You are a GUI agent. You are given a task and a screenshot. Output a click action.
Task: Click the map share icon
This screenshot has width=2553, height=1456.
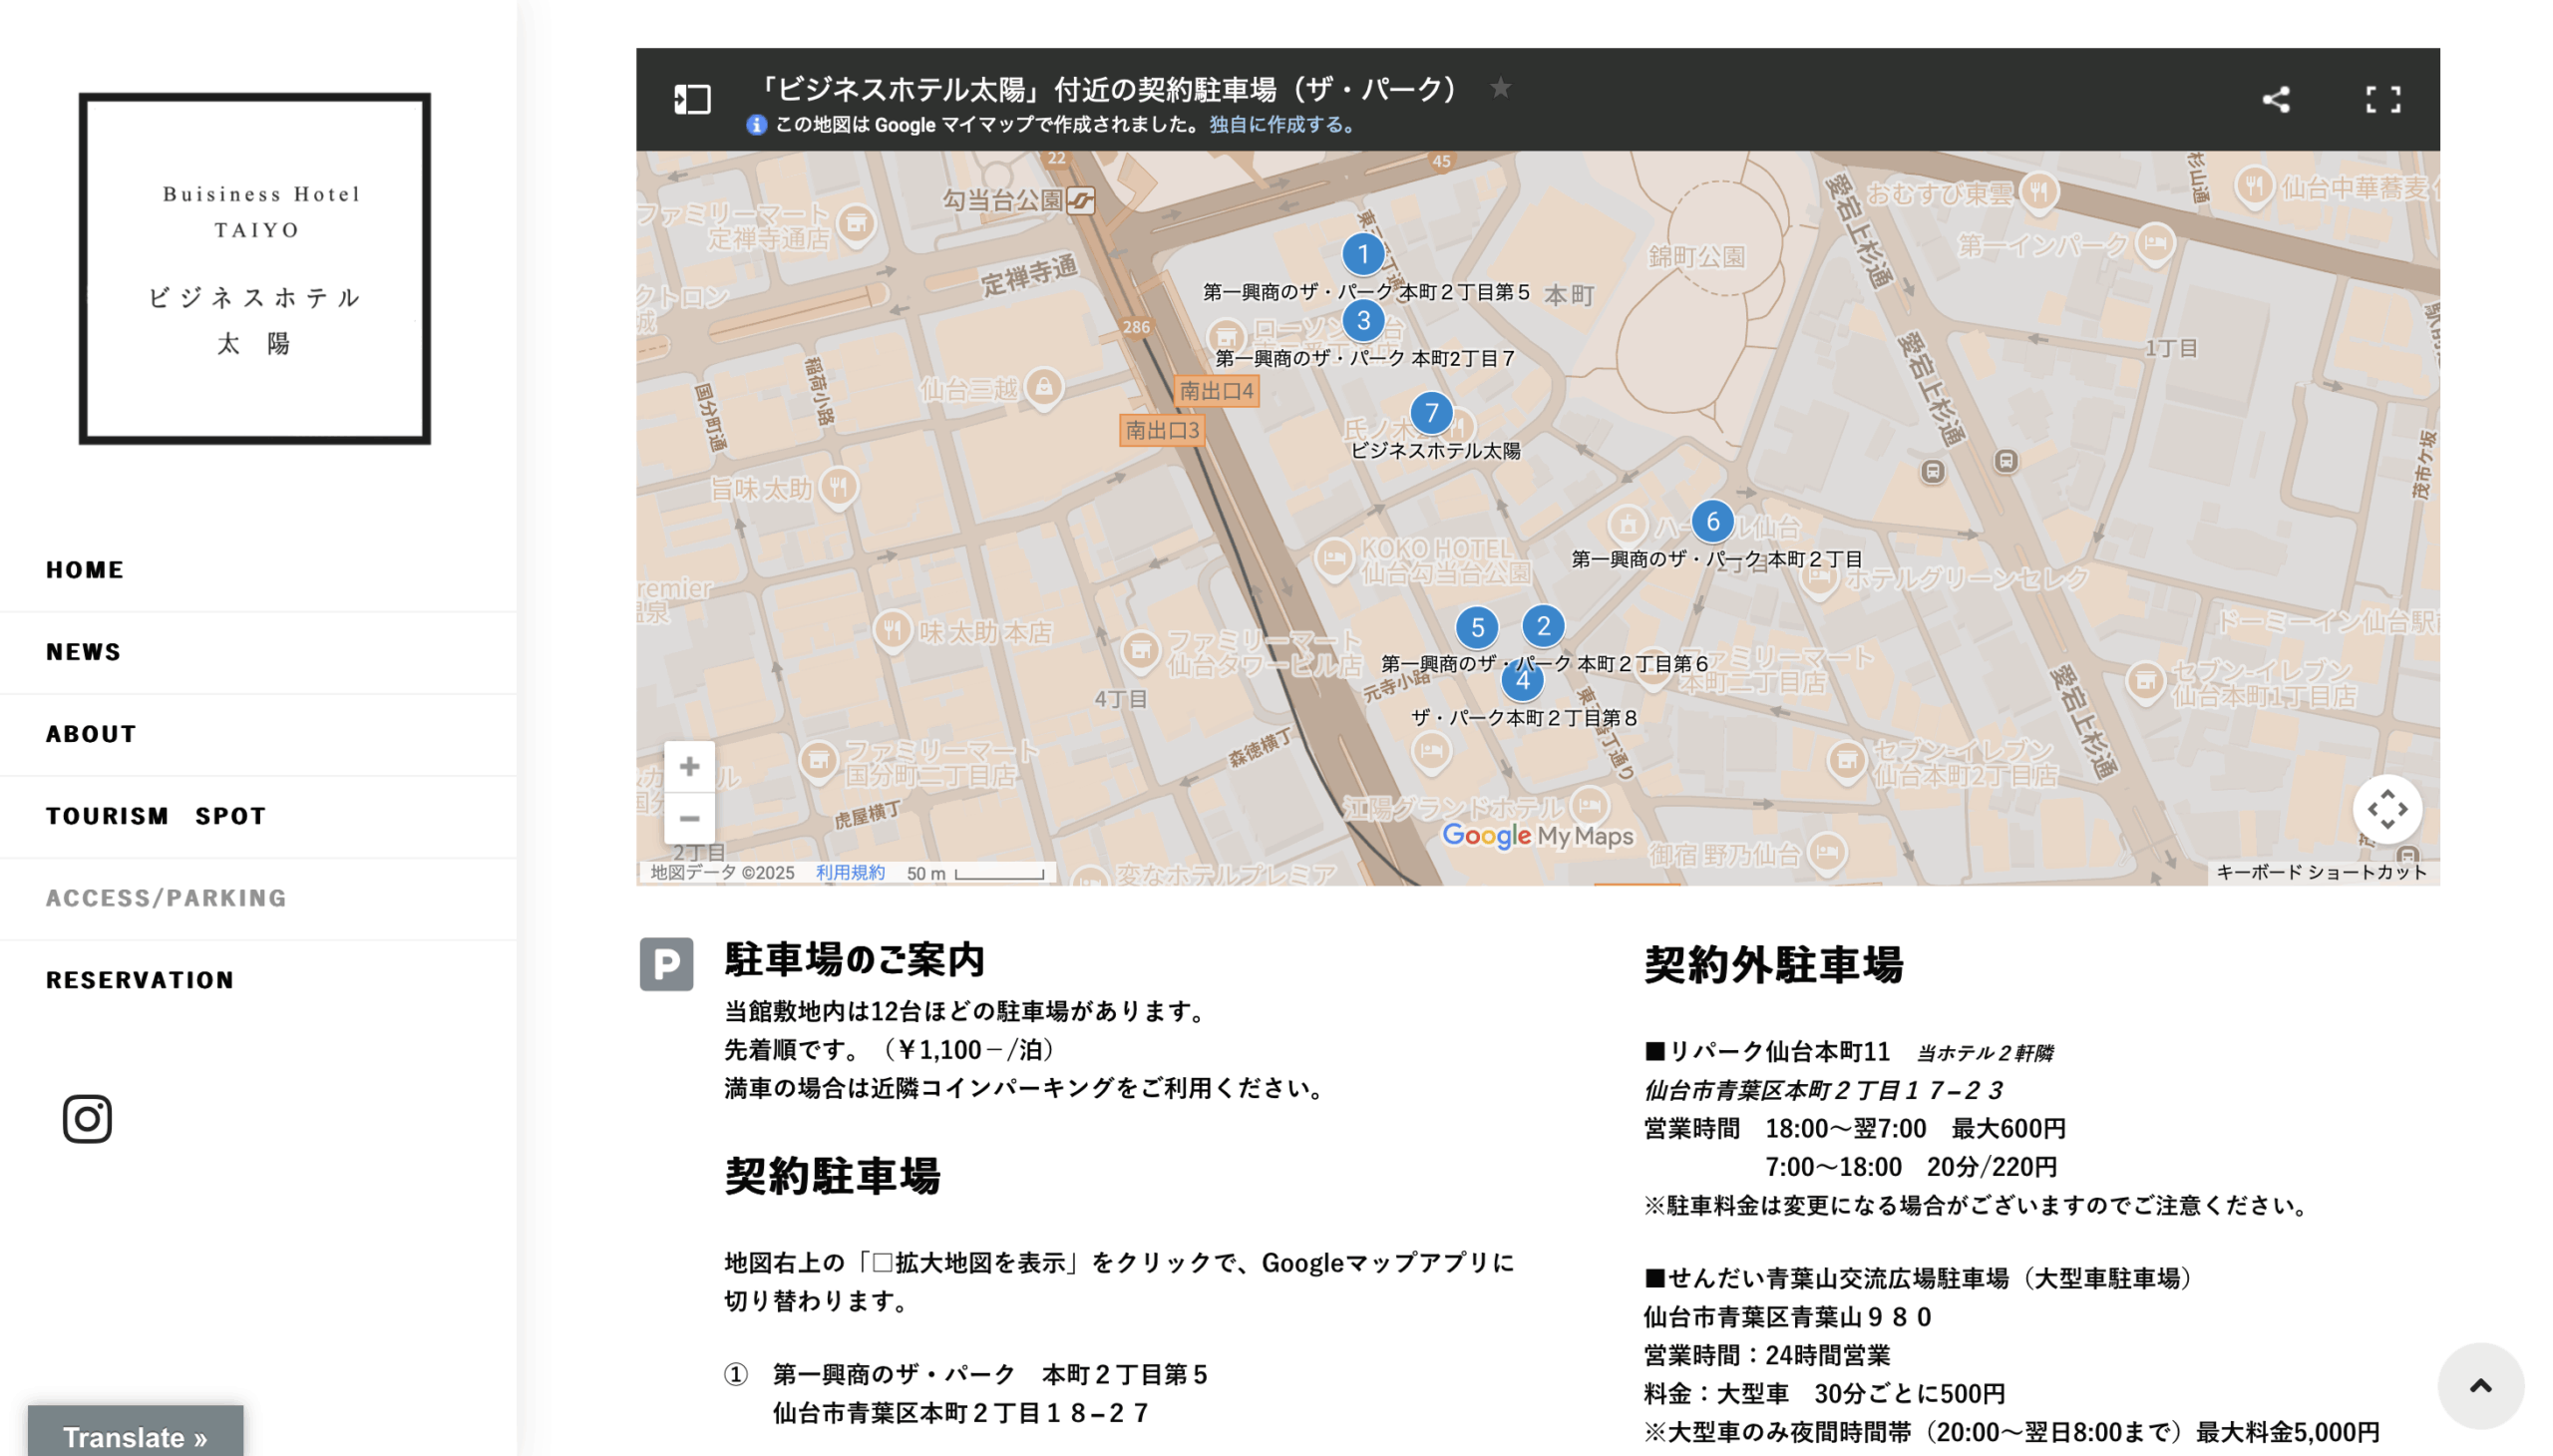(x=2275, y=99)
